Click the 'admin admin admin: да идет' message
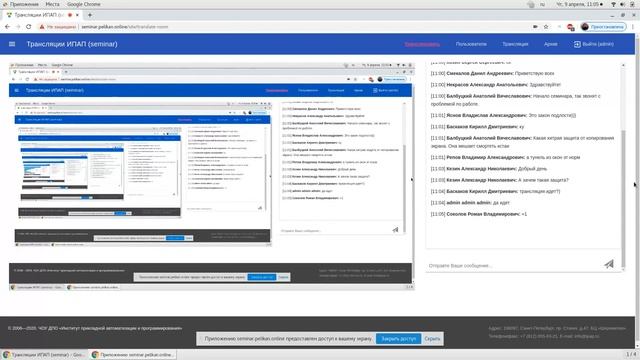The image size is (640, 360). [x=470, y=203]
